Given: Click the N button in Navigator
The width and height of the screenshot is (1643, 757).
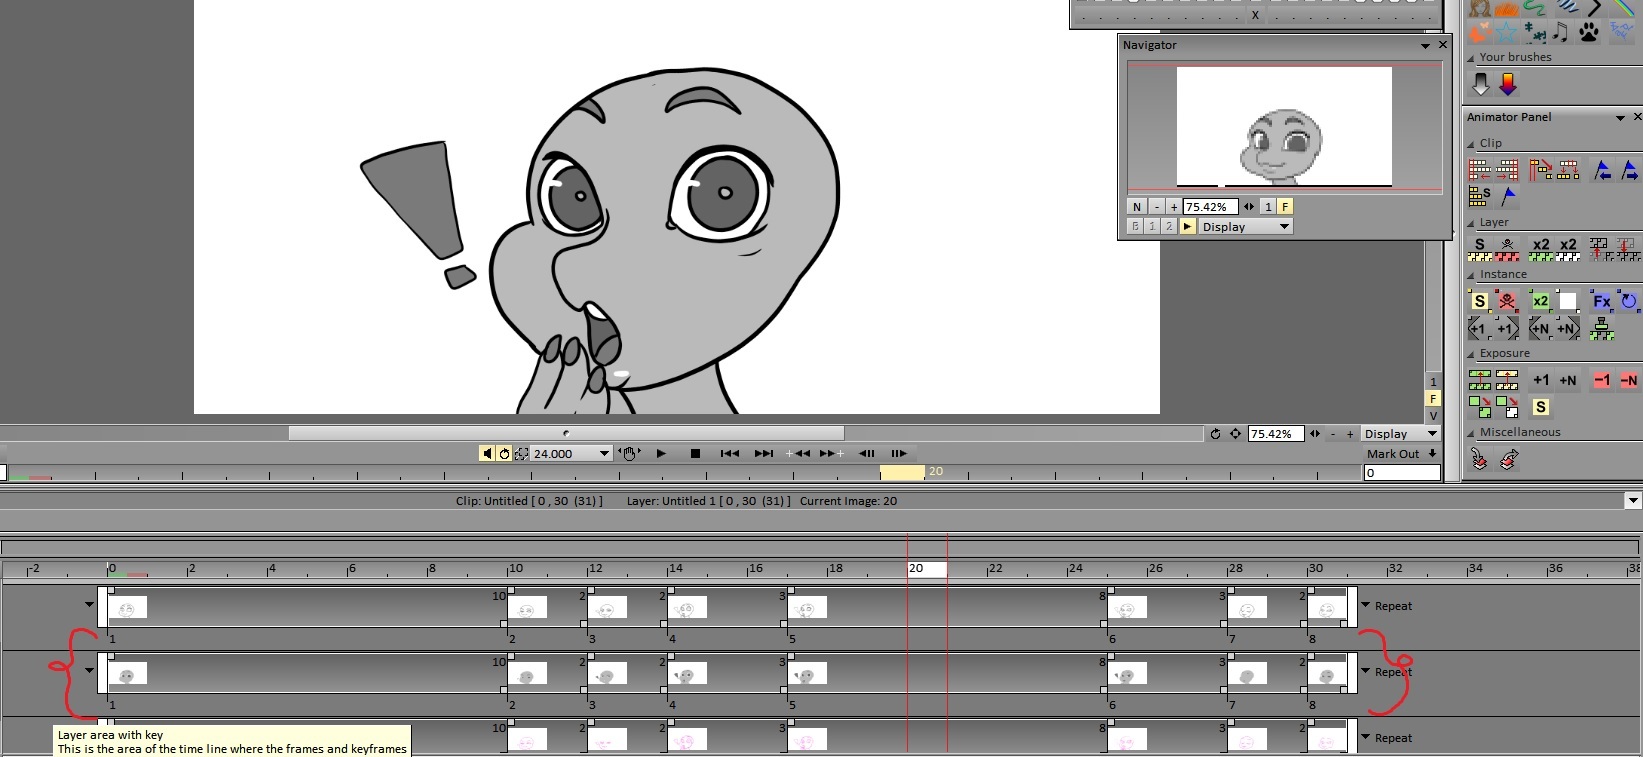Looking at the screenshot, I should coord(1136,206).
